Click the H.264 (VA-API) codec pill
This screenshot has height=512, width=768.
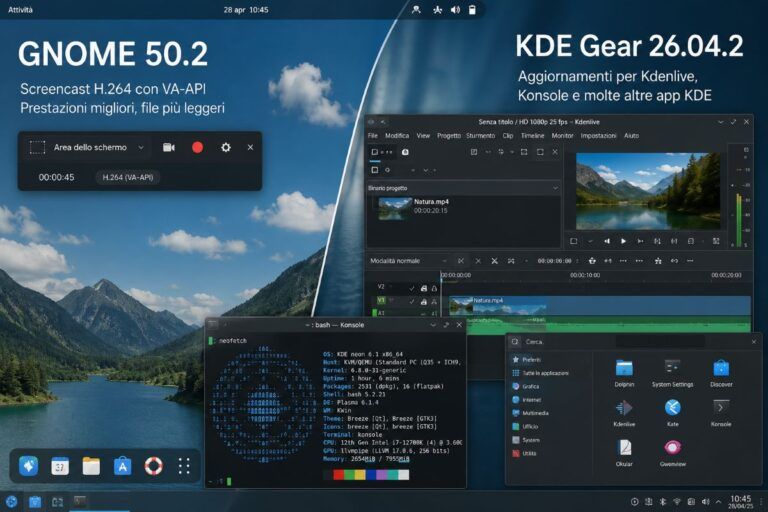tap(128, 177)
